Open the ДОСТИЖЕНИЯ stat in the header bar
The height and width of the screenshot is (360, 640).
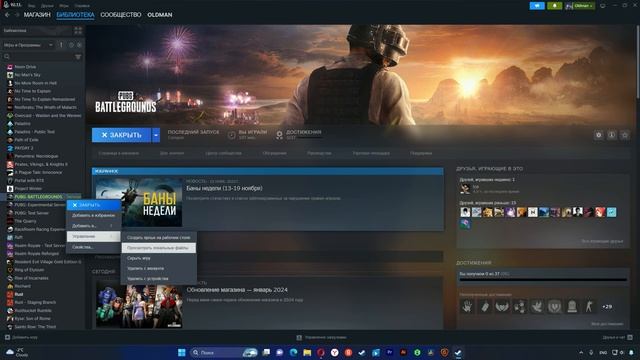[299, 135]
